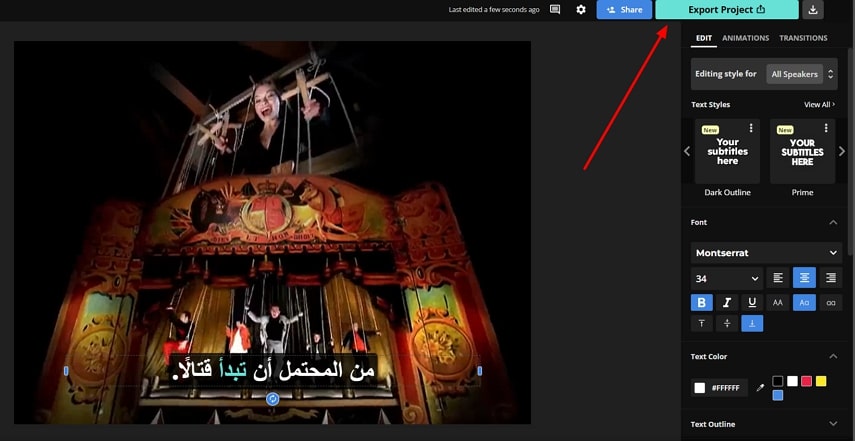The height and width of the screenshot is (441, 855).
Task: Click the download icon beside Export Project
Action: coord(814,10)
